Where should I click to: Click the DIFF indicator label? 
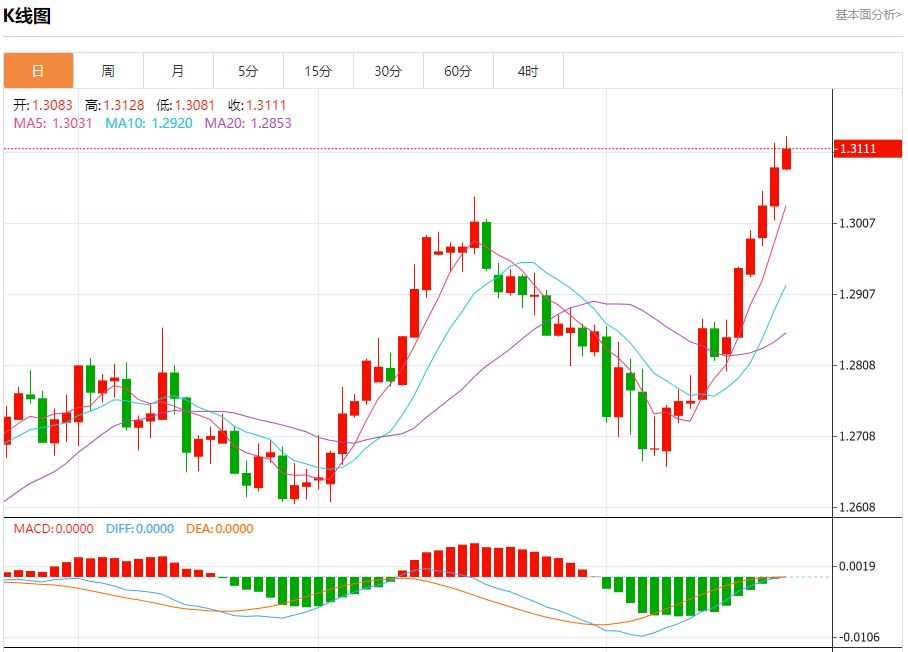point(140,529)
